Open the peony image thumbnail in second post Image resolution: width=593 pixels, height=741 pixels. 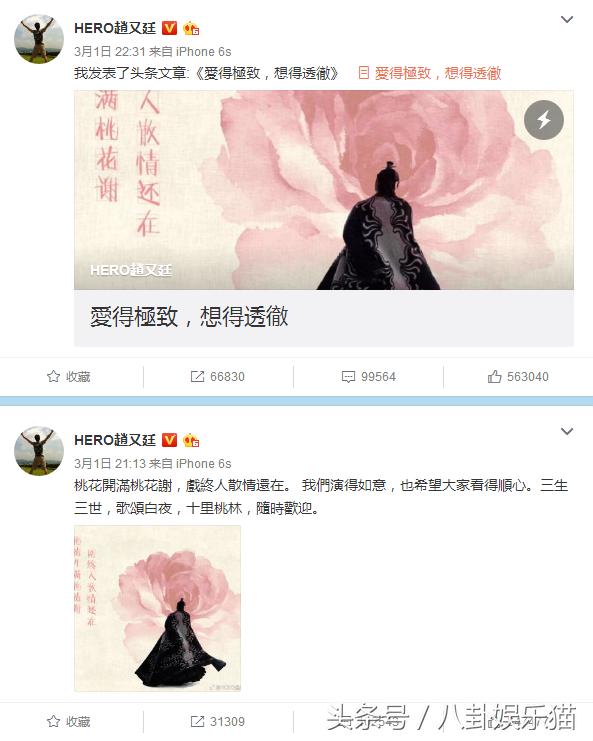(157, 608)
